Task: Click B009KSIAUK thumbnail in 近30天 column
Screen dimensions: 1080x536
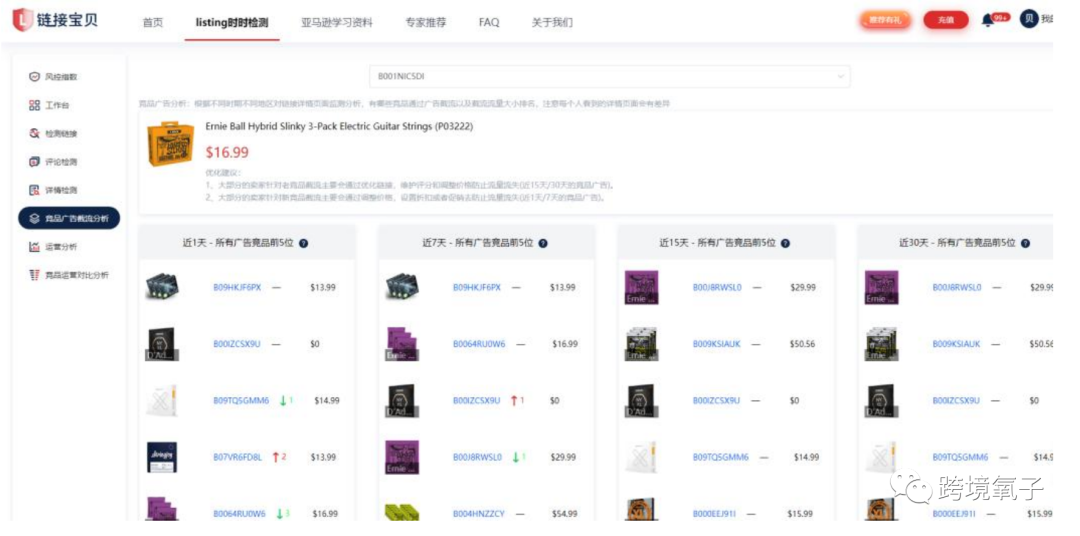Action: [882, 344]
